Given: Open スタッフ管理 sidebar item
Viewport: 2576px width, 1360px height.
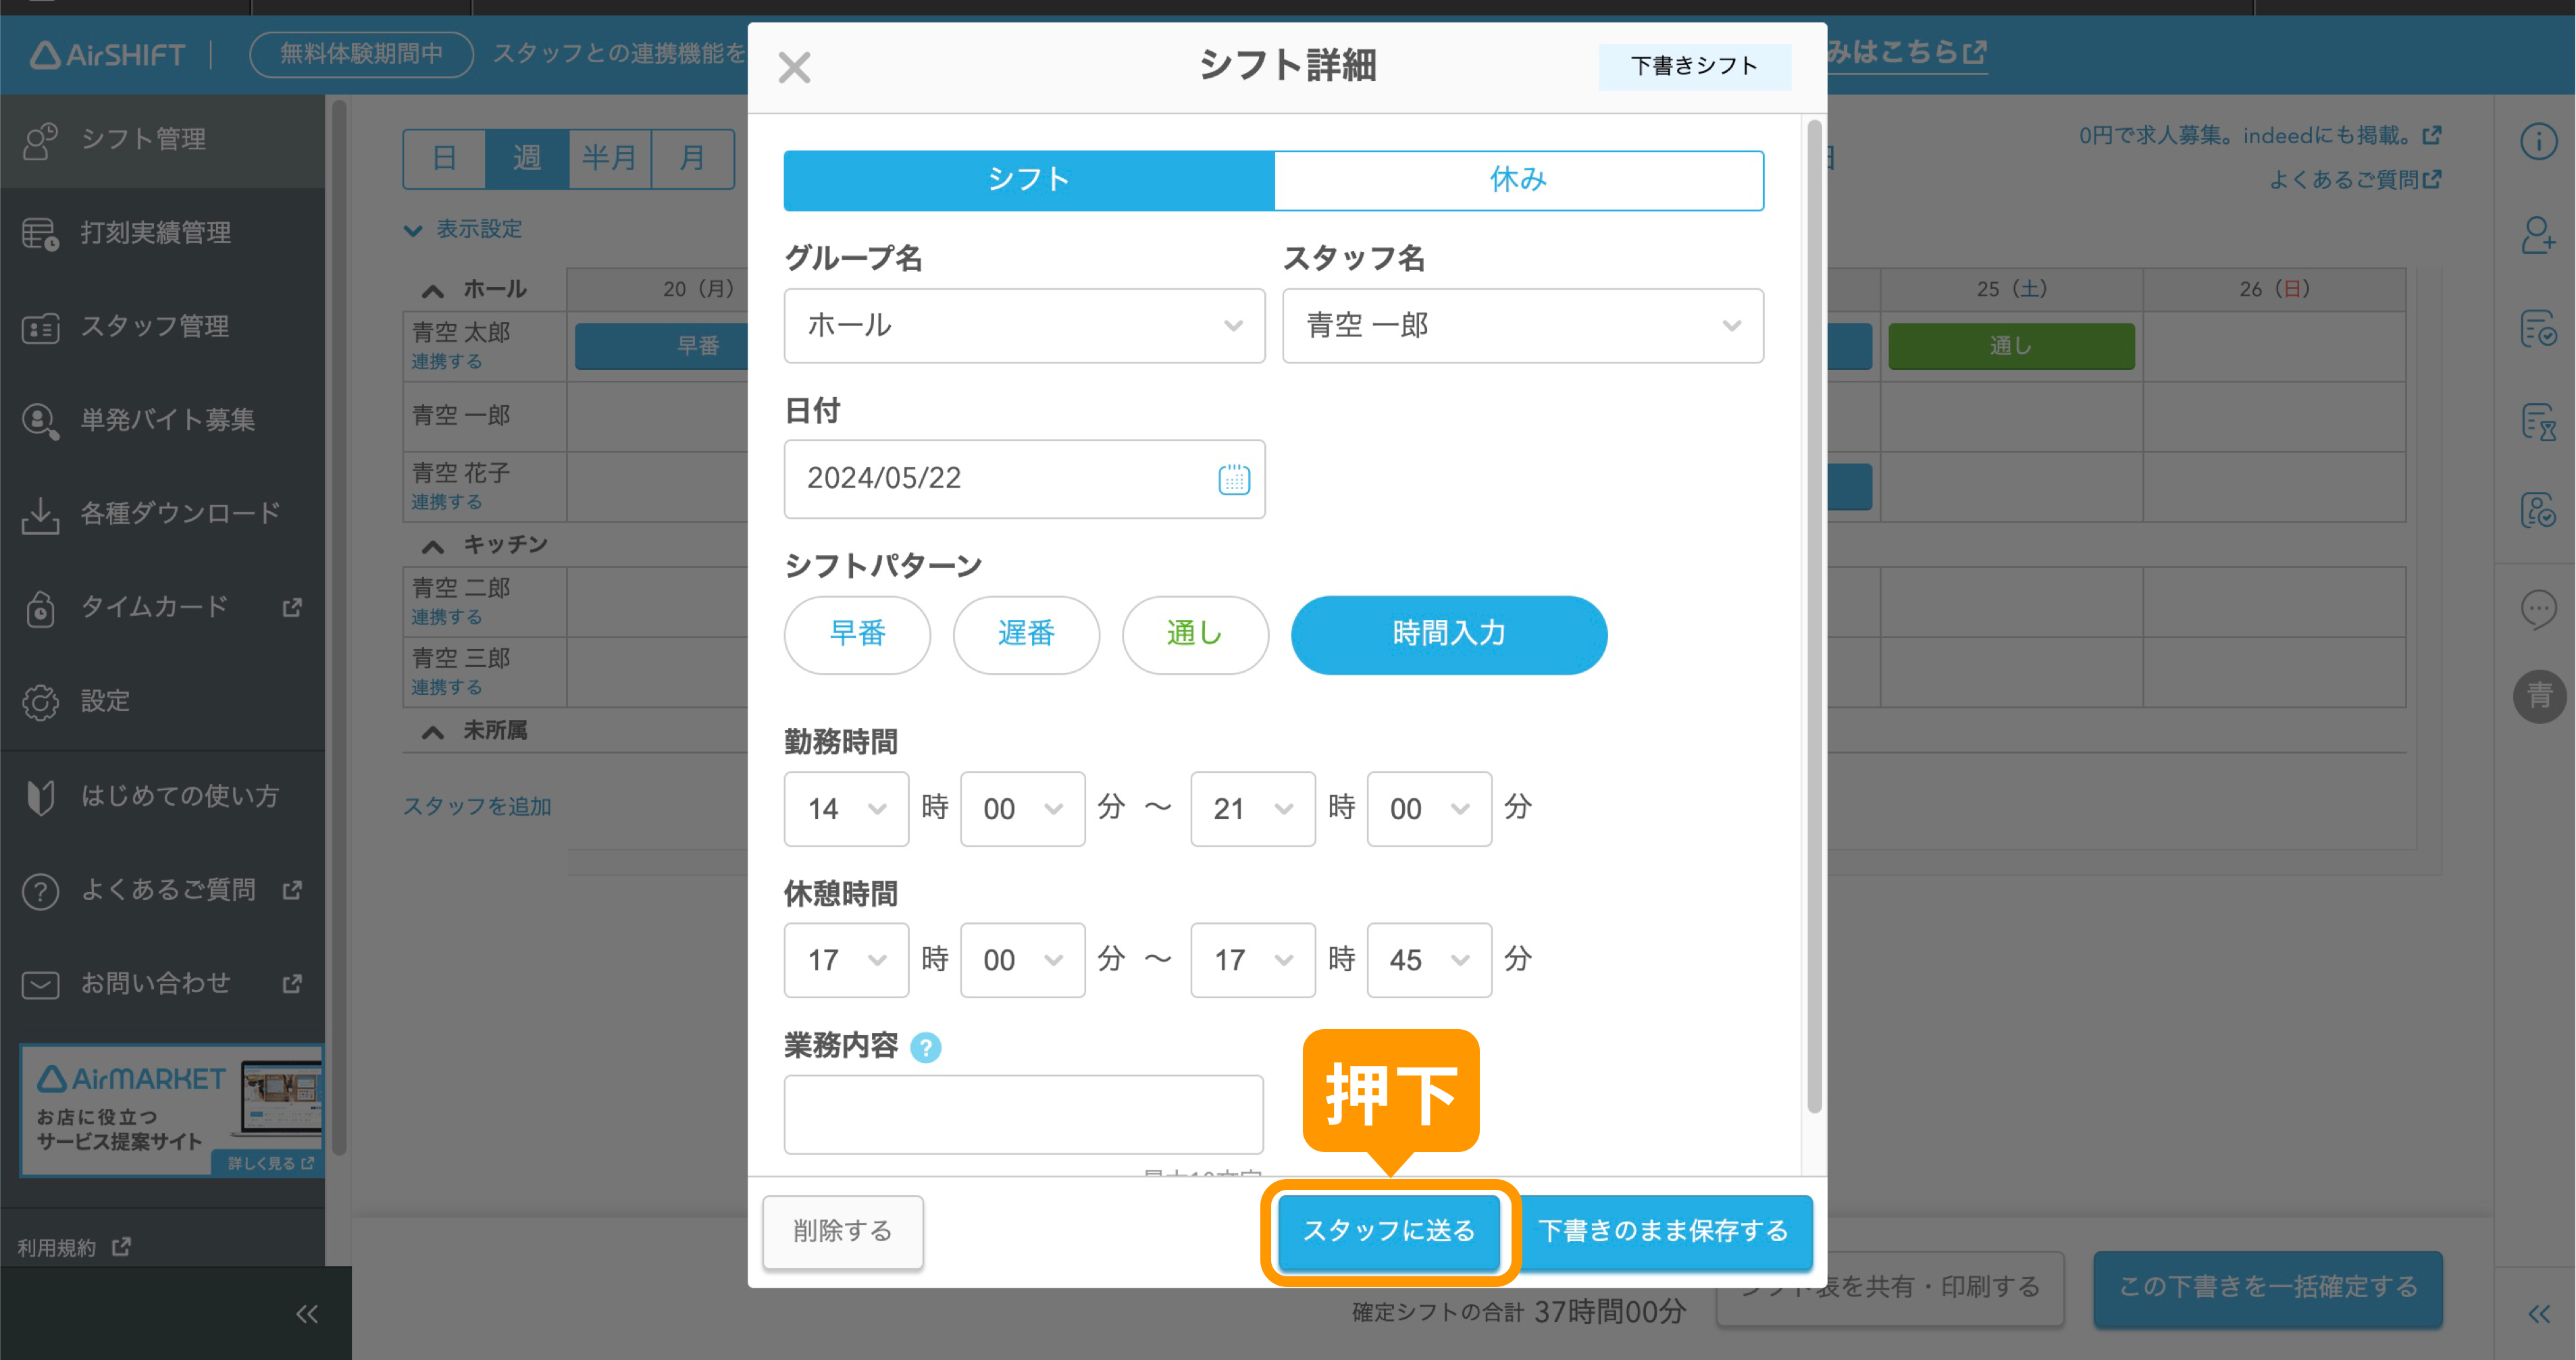Looking at the screenshot, I should tap(162, 327).
